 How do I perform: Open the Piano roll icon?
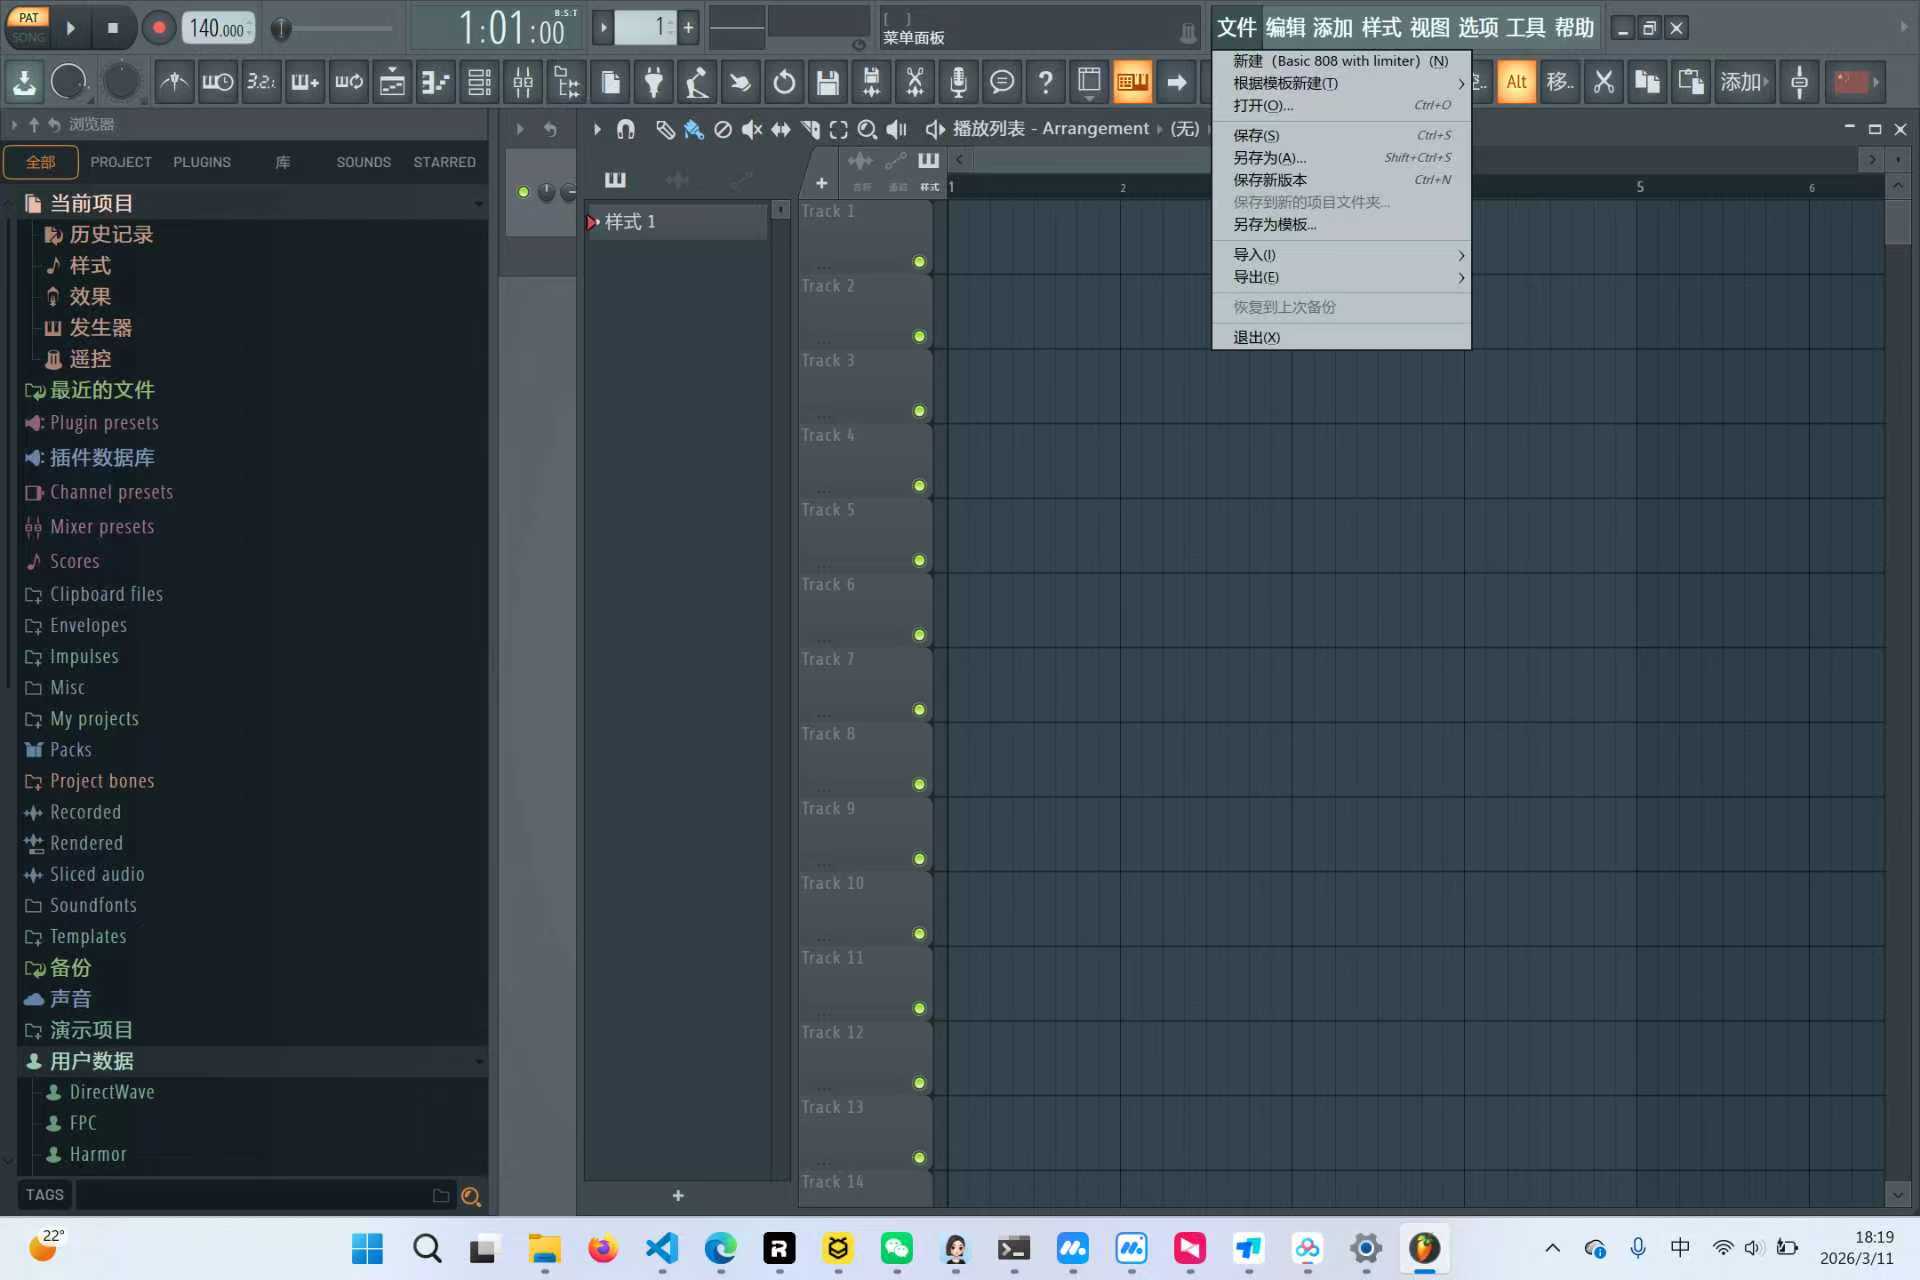(435, 82)
